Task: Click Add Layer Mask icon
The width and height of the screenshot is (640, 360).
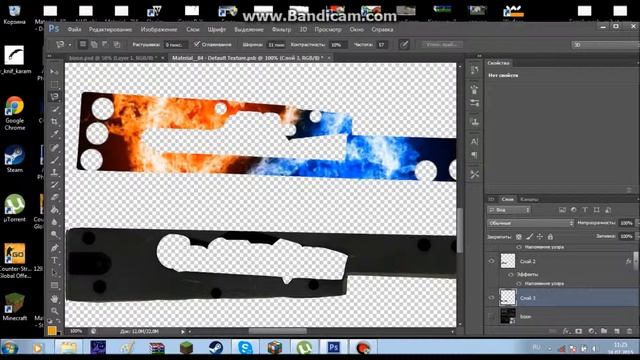Action: 578,331
